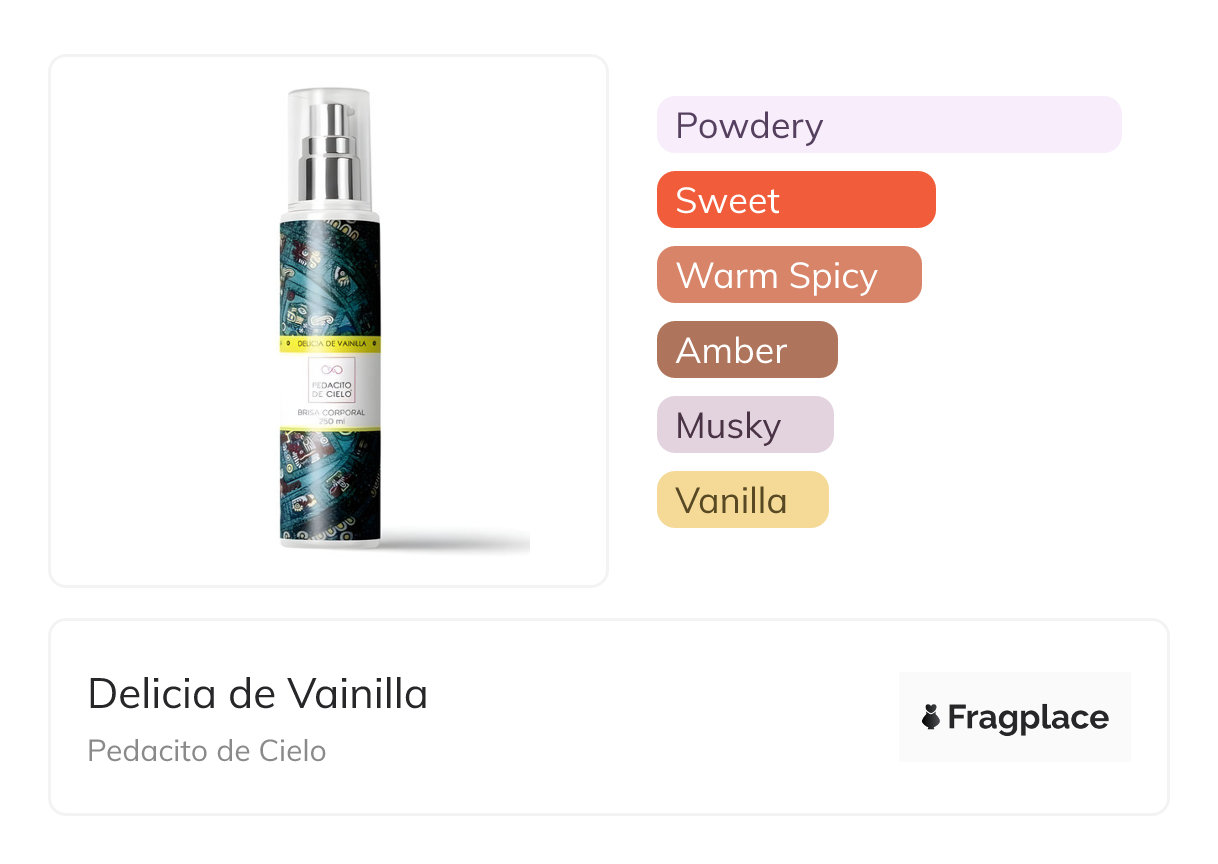Click the Amber accord bar

pyautogui.click(x=747, y=350)
